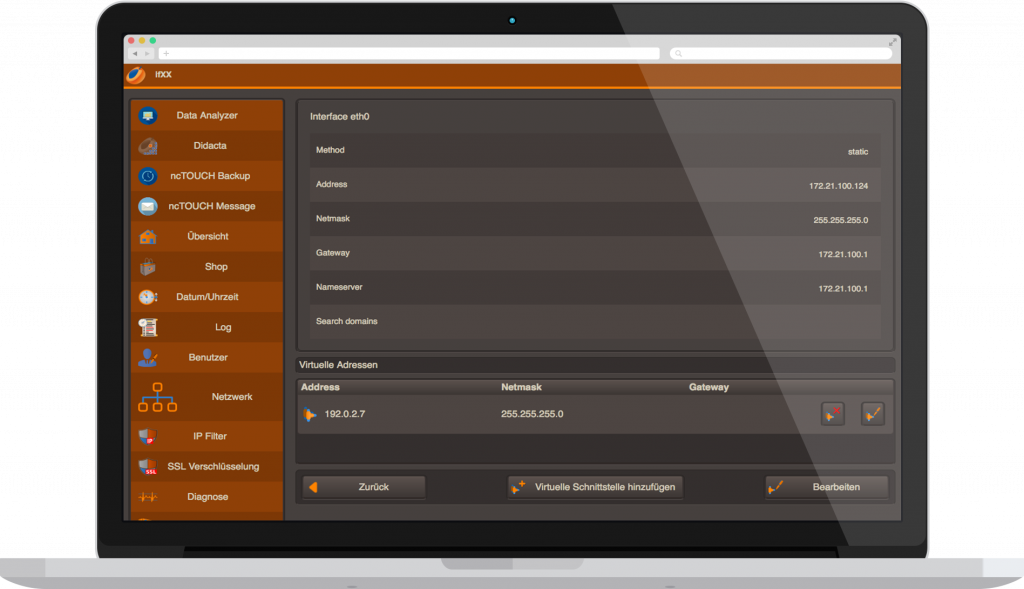
Task: Open Diagnose section
Action: click(207, 497)
